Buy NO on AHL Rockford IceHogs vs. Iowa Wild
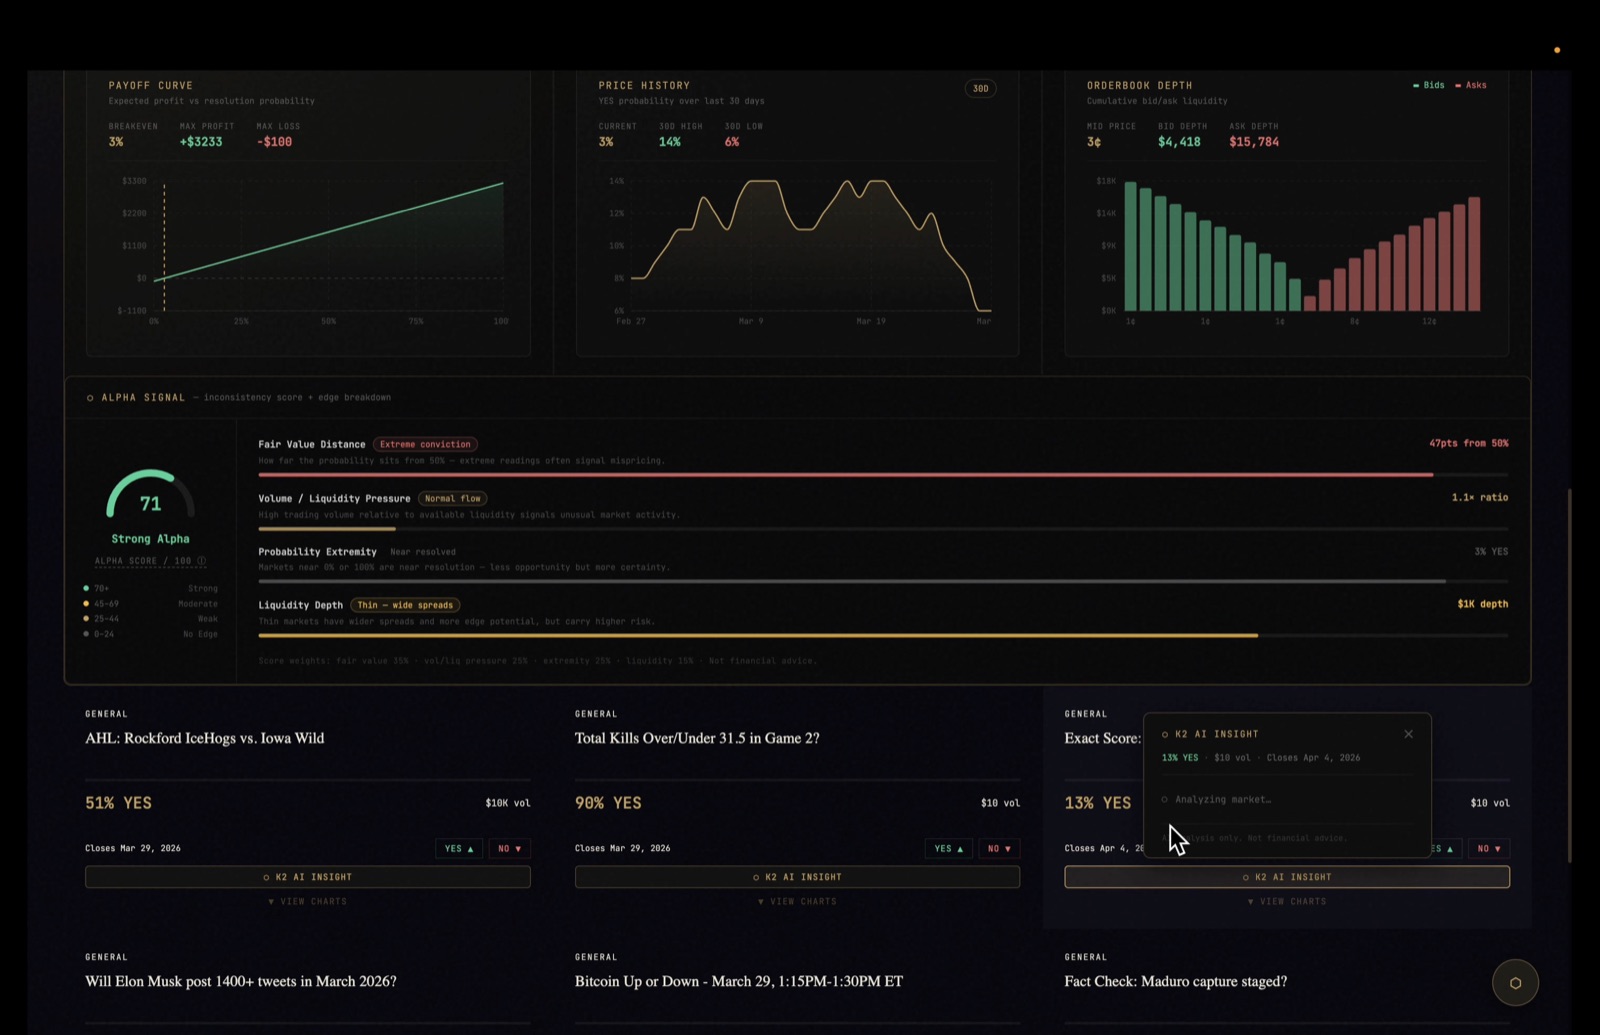1600x1035 pixels. pos(510,849)
